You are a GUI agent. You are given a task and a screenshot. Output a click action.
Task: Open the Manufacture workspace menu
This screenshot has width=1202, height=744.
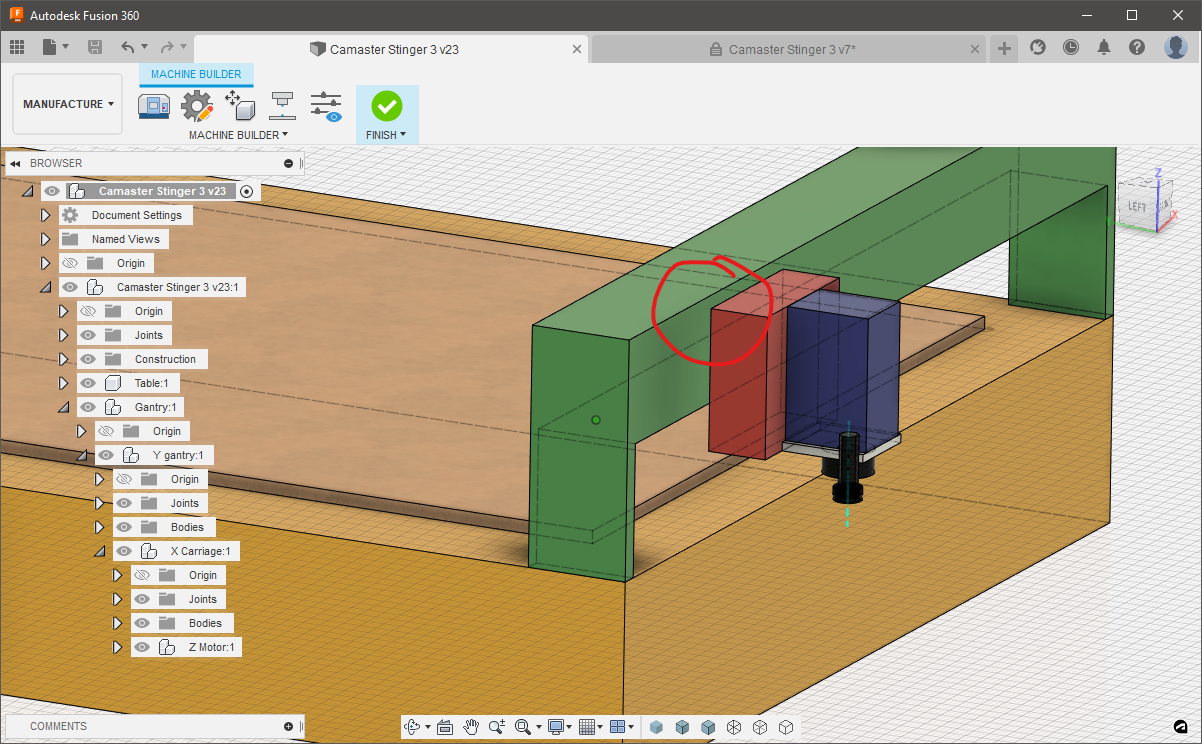[67, 103]
